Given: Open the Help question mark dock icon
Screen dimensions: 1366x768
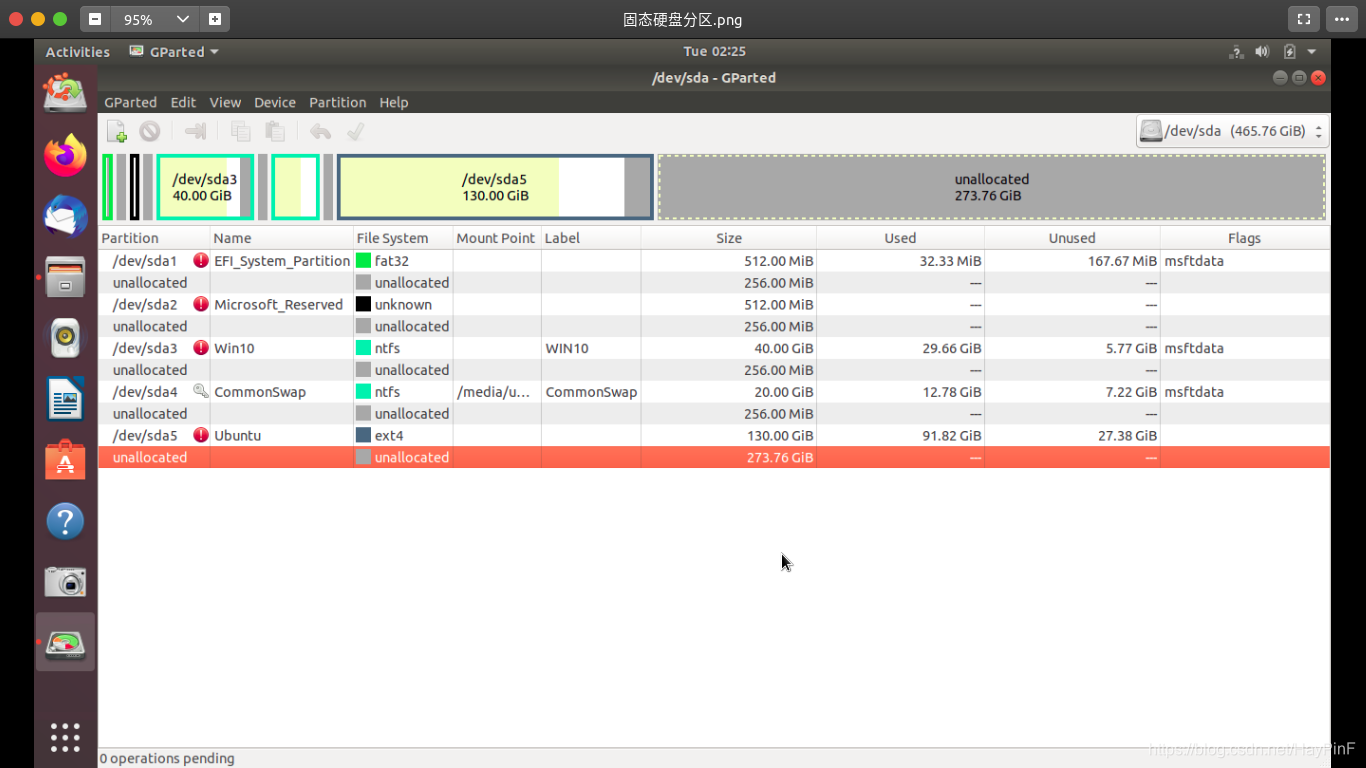Looking at the screenshot, I should coord(65,521).
